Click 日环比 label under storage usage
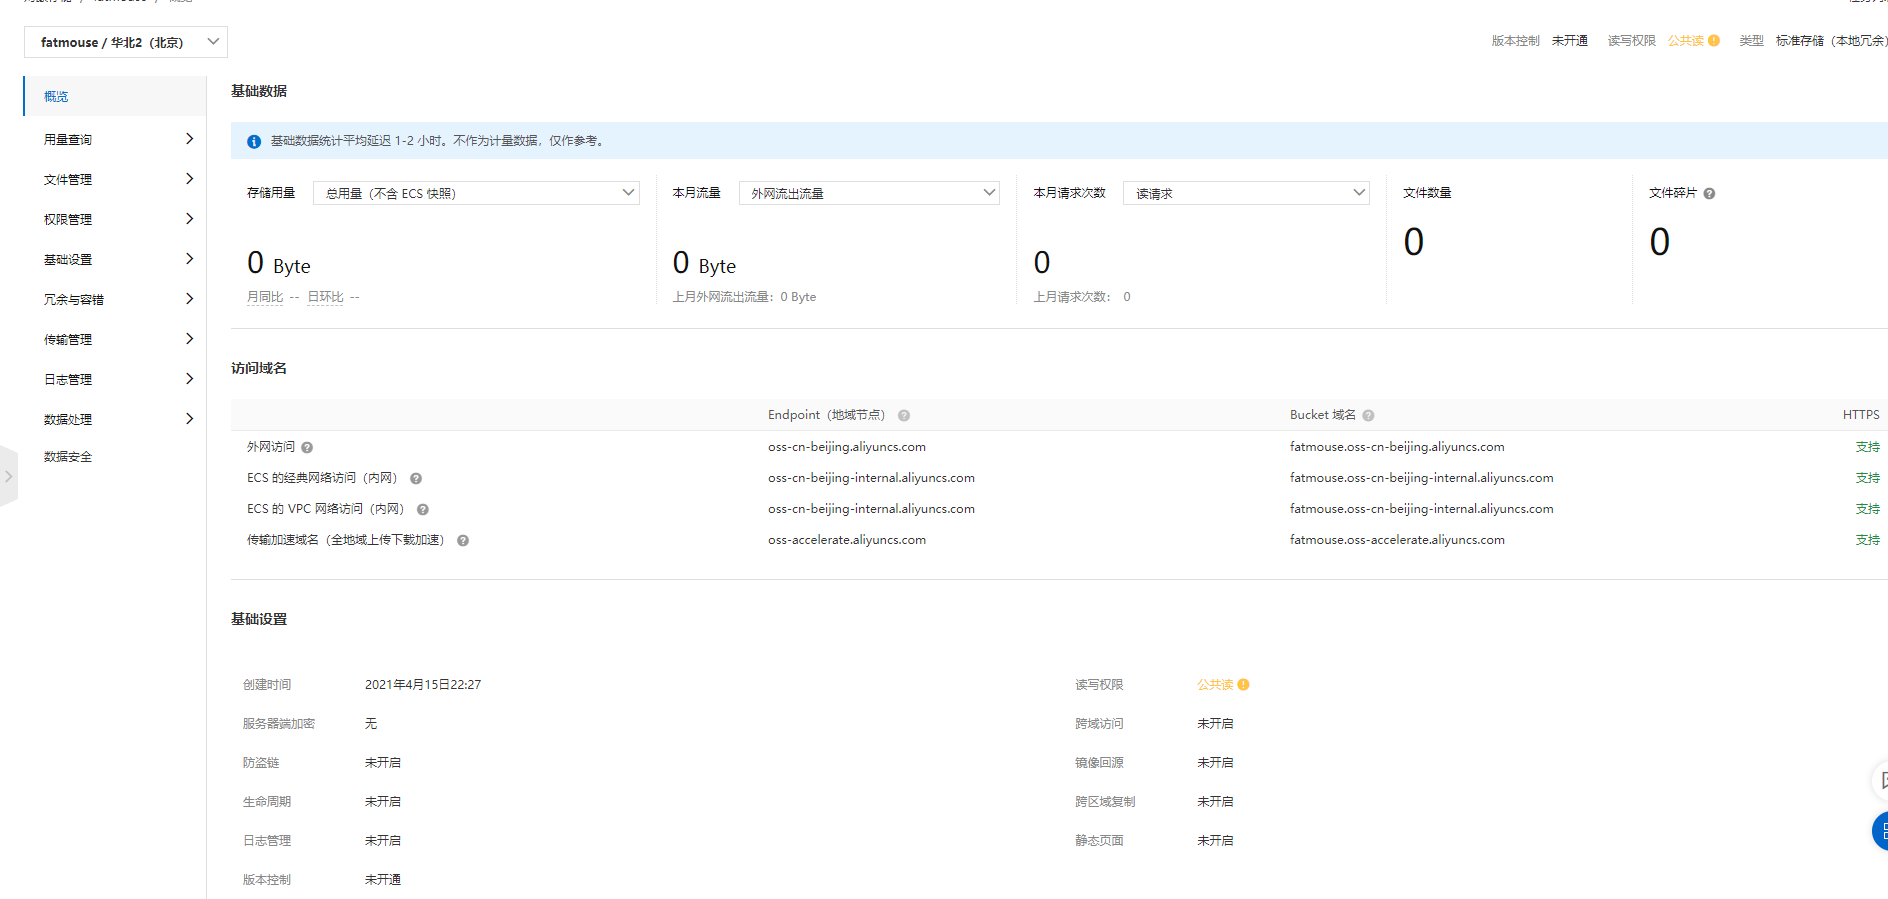Image resolution: width=1888 pixels, height=899 pixels. point(325,297)
